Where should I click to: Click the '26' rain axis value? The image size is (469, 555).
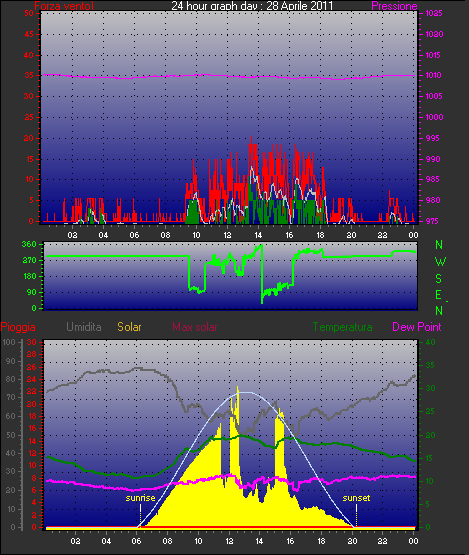[x=32, y=367]
